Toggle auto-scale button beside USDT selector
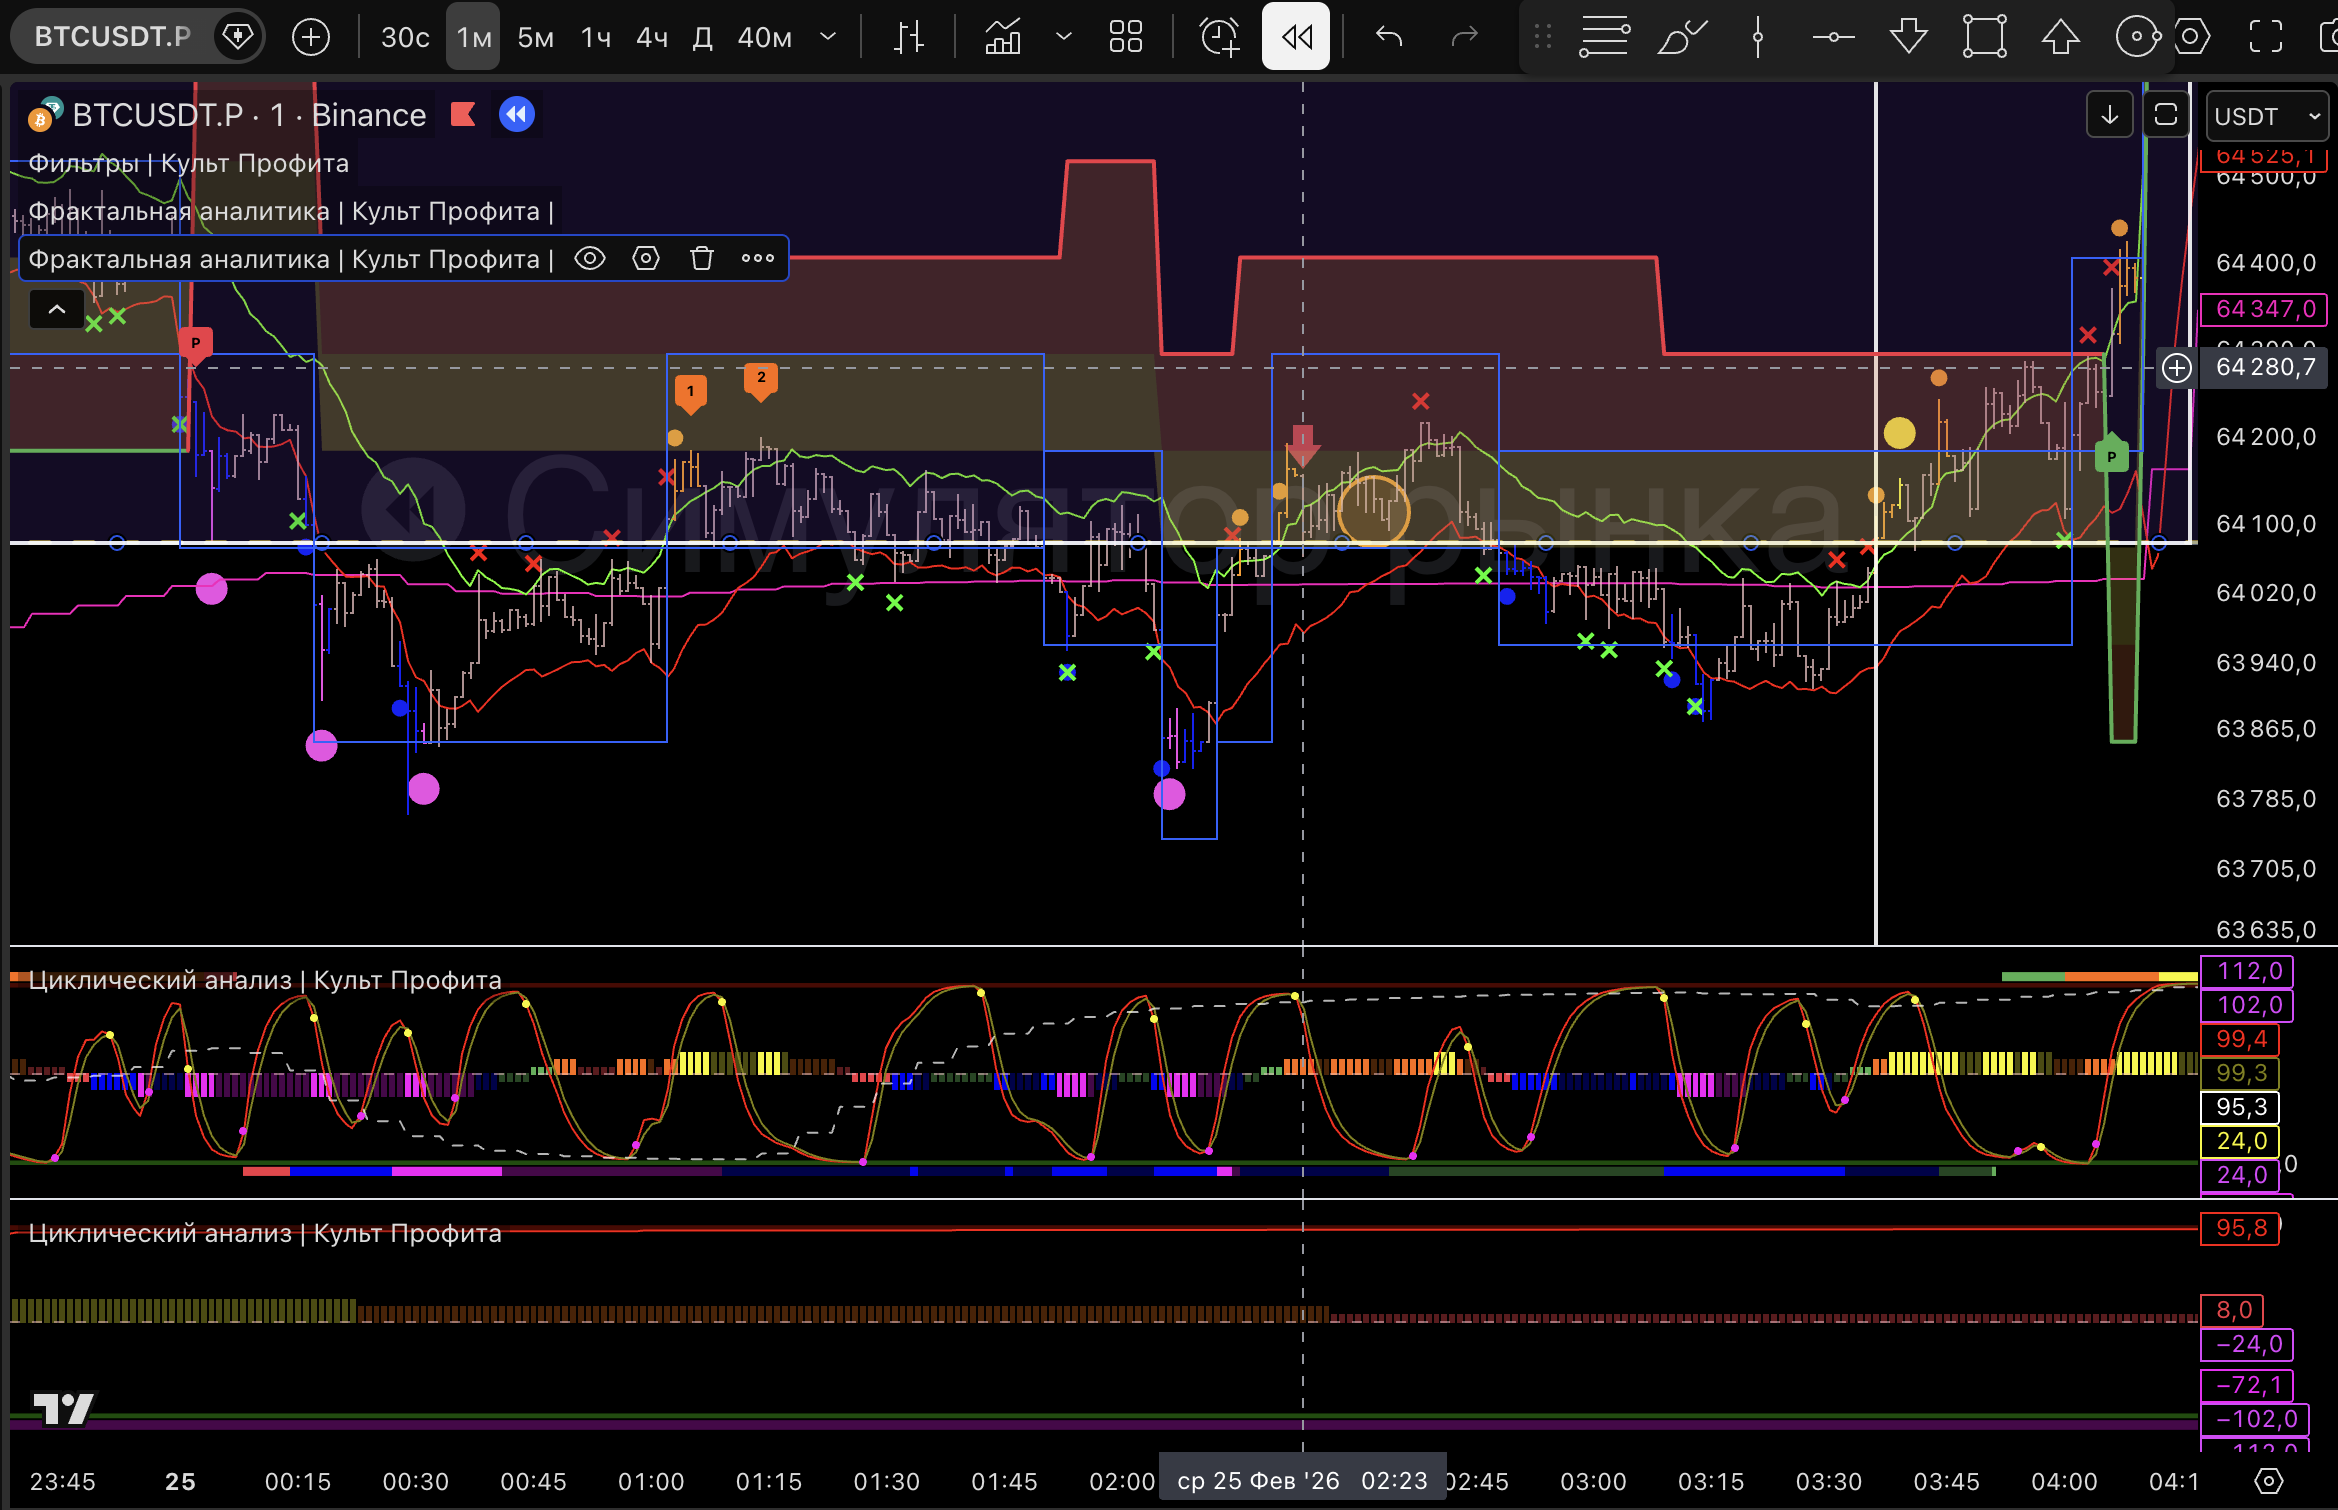2338x1510 pixels. 2165,116
